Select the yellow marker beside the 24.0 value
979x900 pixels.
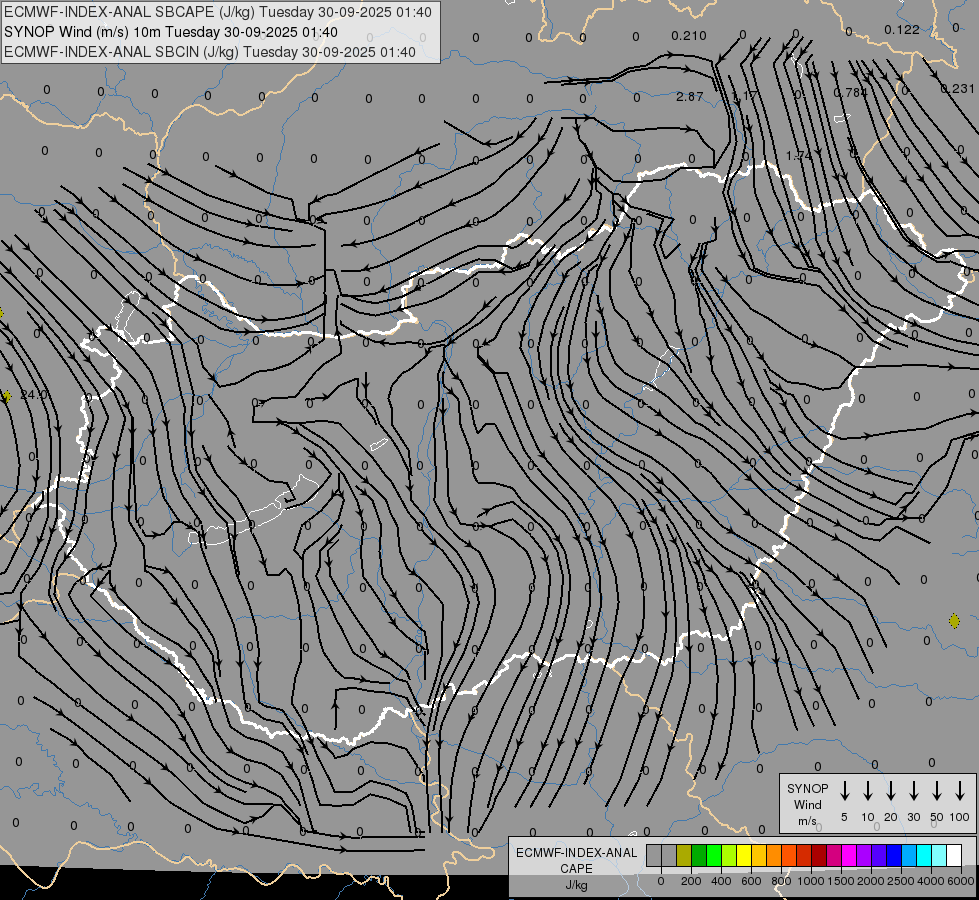pyautogui.click(x=7, y=396)
